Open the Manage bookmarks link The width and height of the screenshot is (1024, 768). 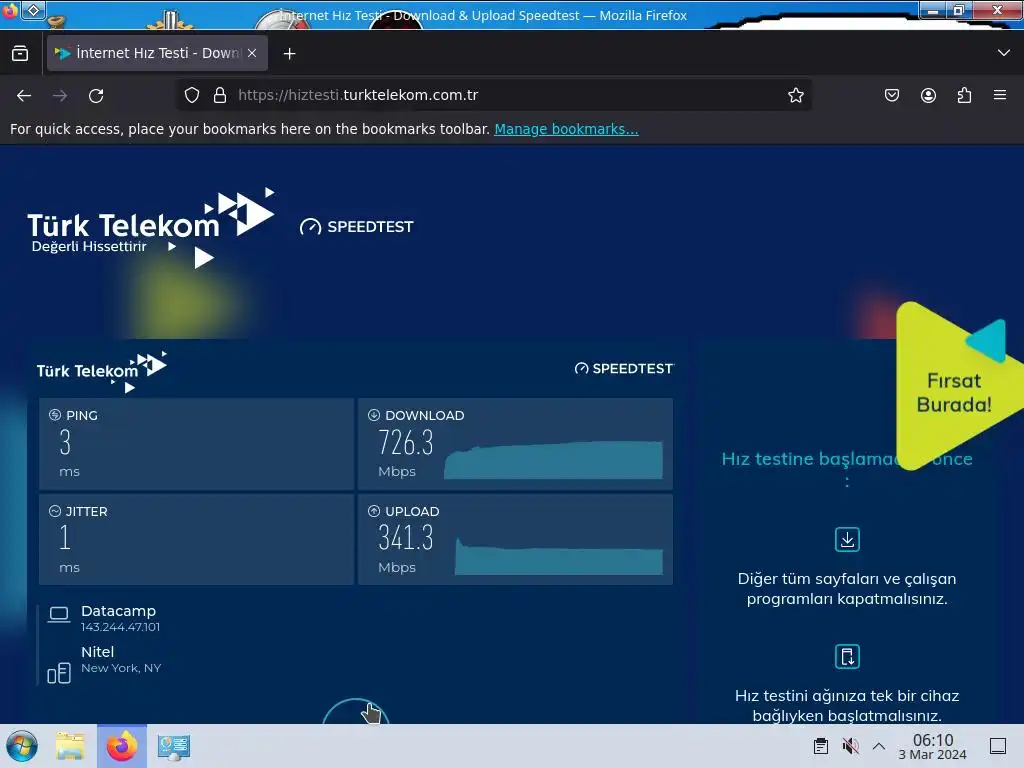pyautogui.click(x=566, y=129)
